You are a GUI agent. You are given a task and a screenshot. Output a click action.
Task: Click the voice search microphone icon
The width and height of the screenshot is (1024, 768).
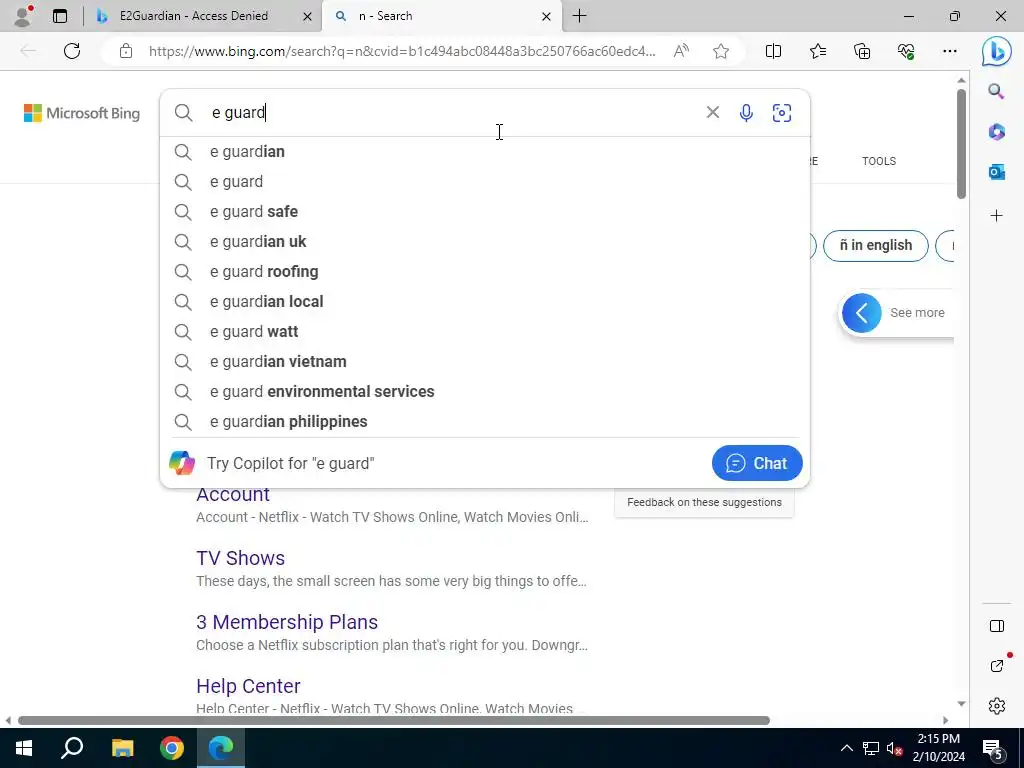746,113
